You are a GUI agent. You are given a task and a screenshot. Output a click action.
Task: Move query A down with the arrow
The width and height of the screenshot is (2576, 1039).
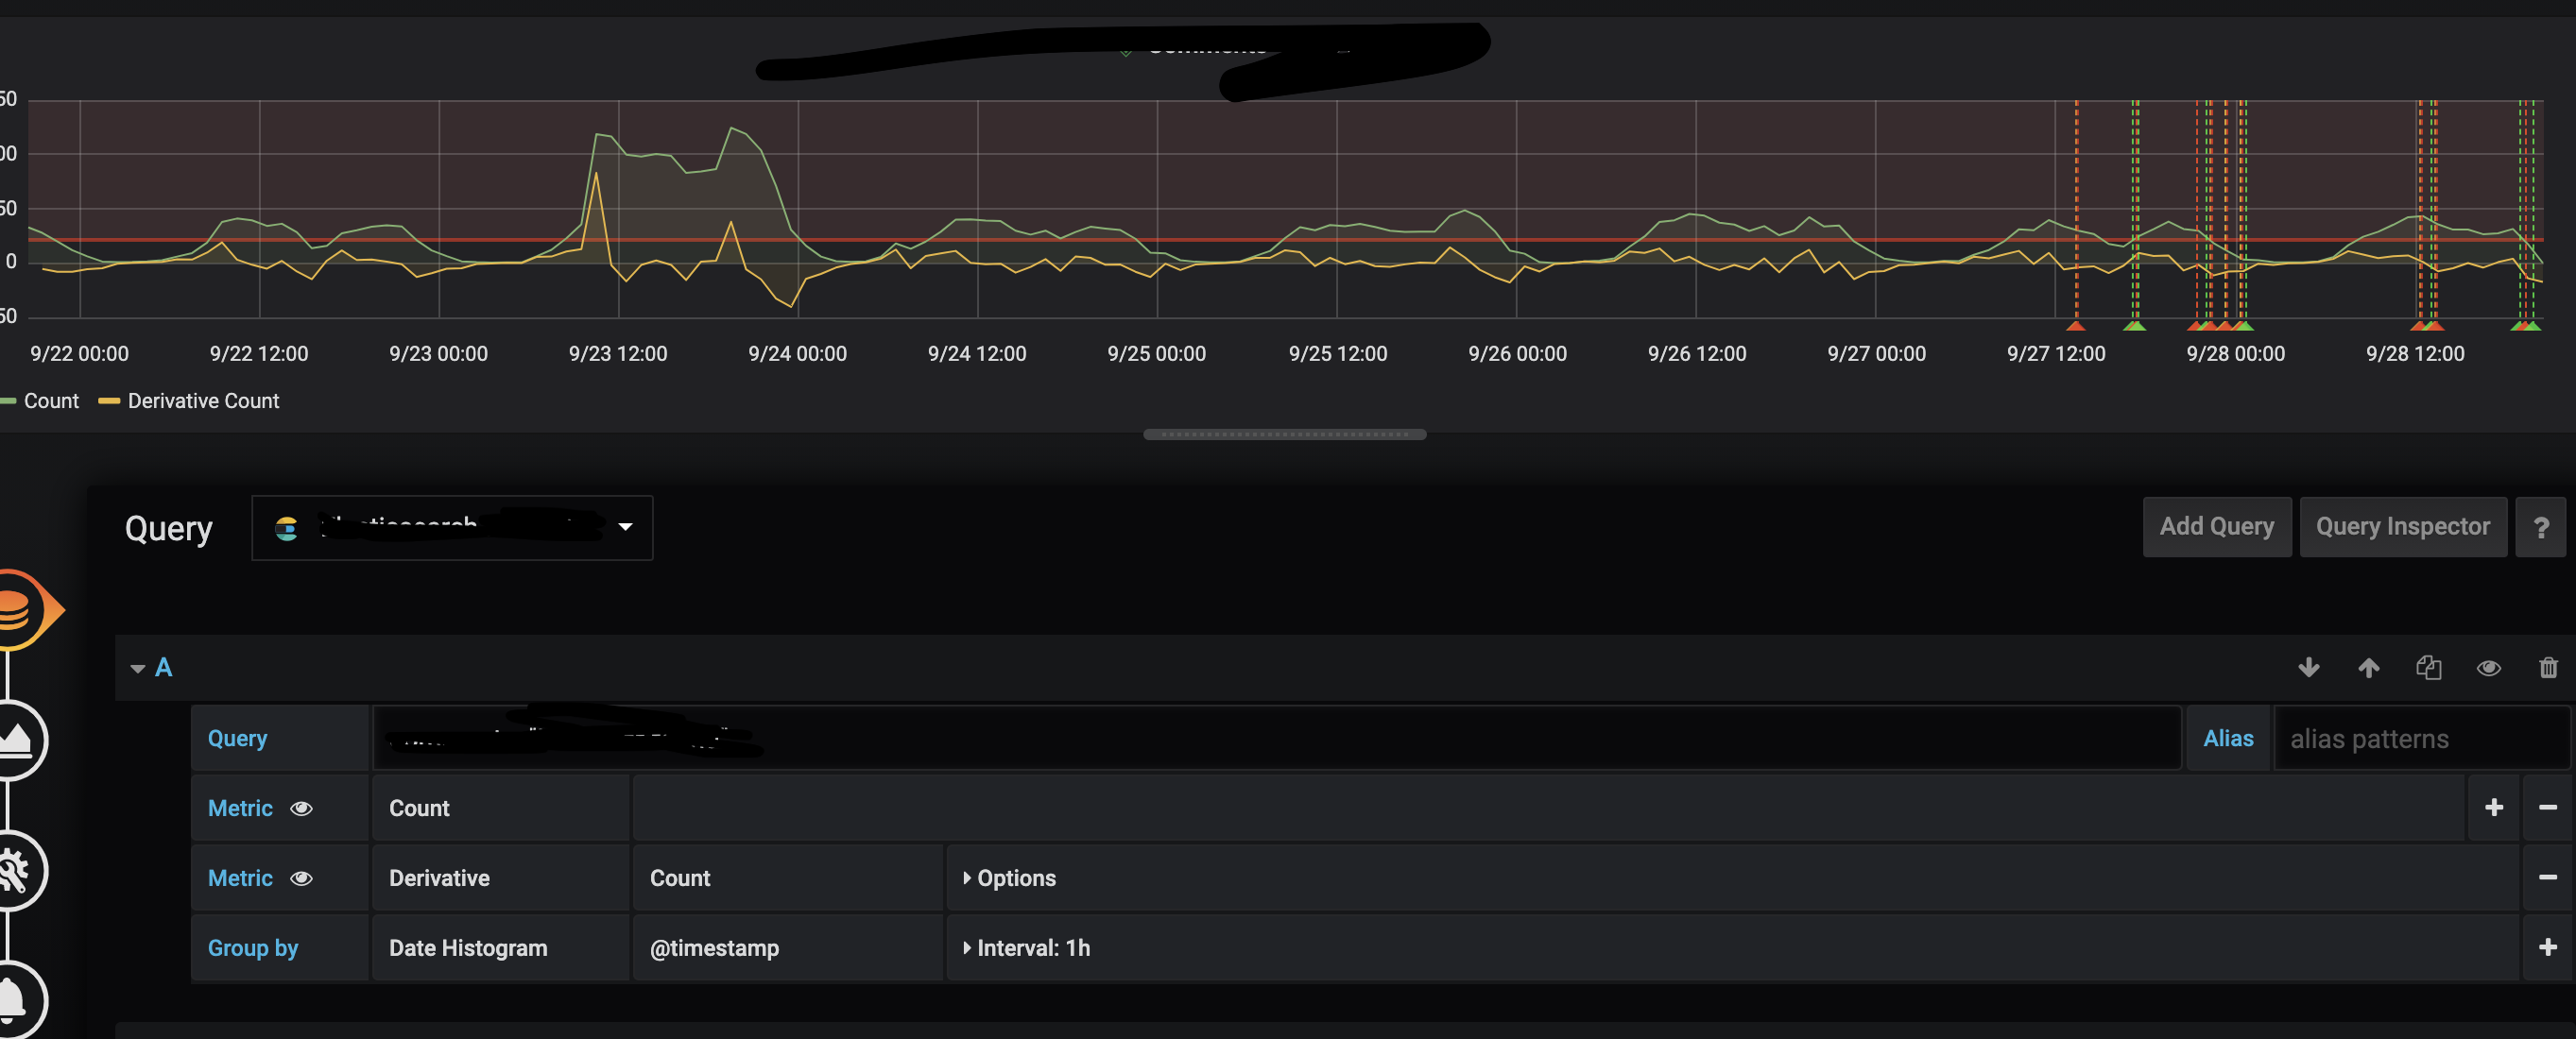tap(2309, 668)
